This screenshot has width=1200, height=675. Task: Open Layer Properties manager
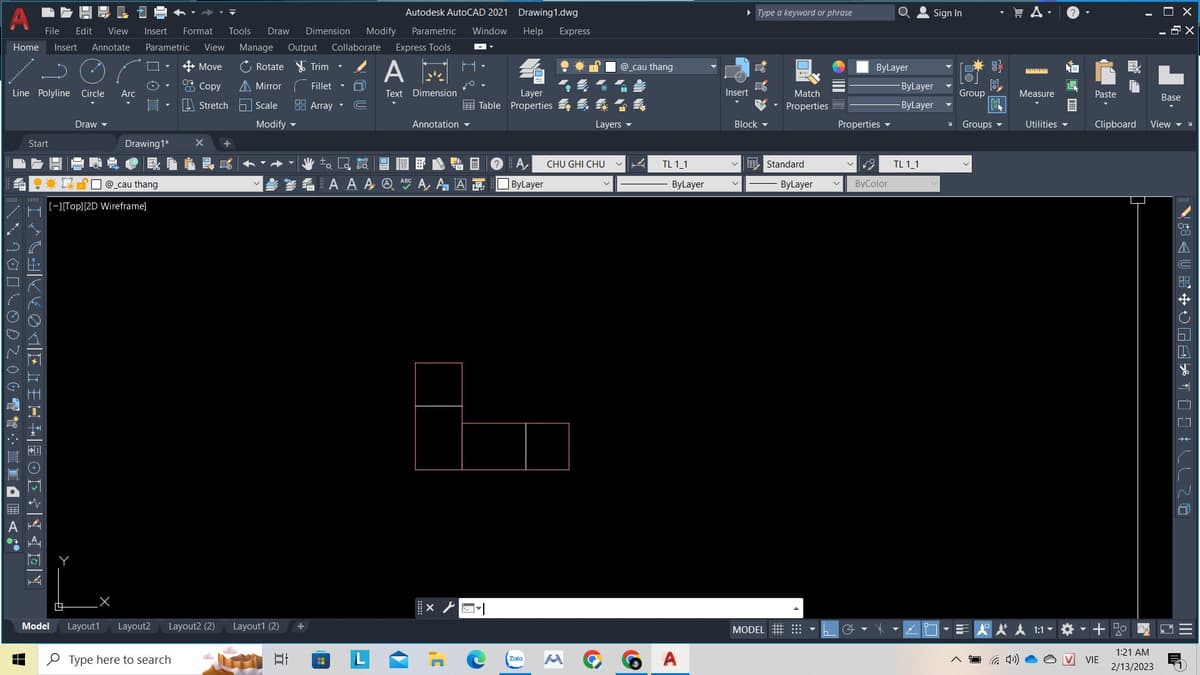click(532, 85)
